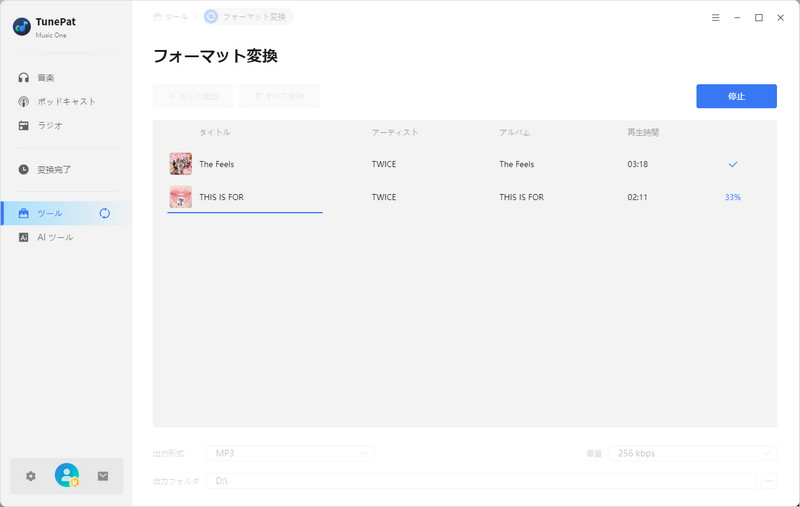Click the タイトル column header
This screenshot has width=800, height=507.
click(215, 132)
